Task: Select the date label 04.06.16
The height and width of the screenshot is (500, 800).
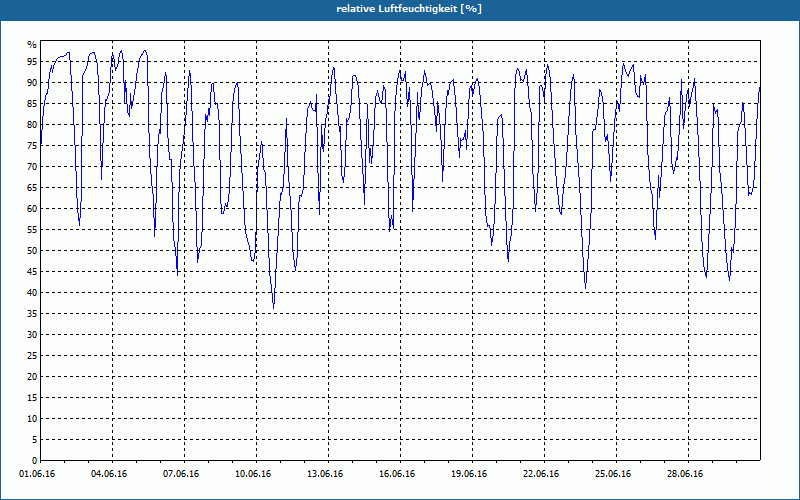Action: click(x=109, y=474)
